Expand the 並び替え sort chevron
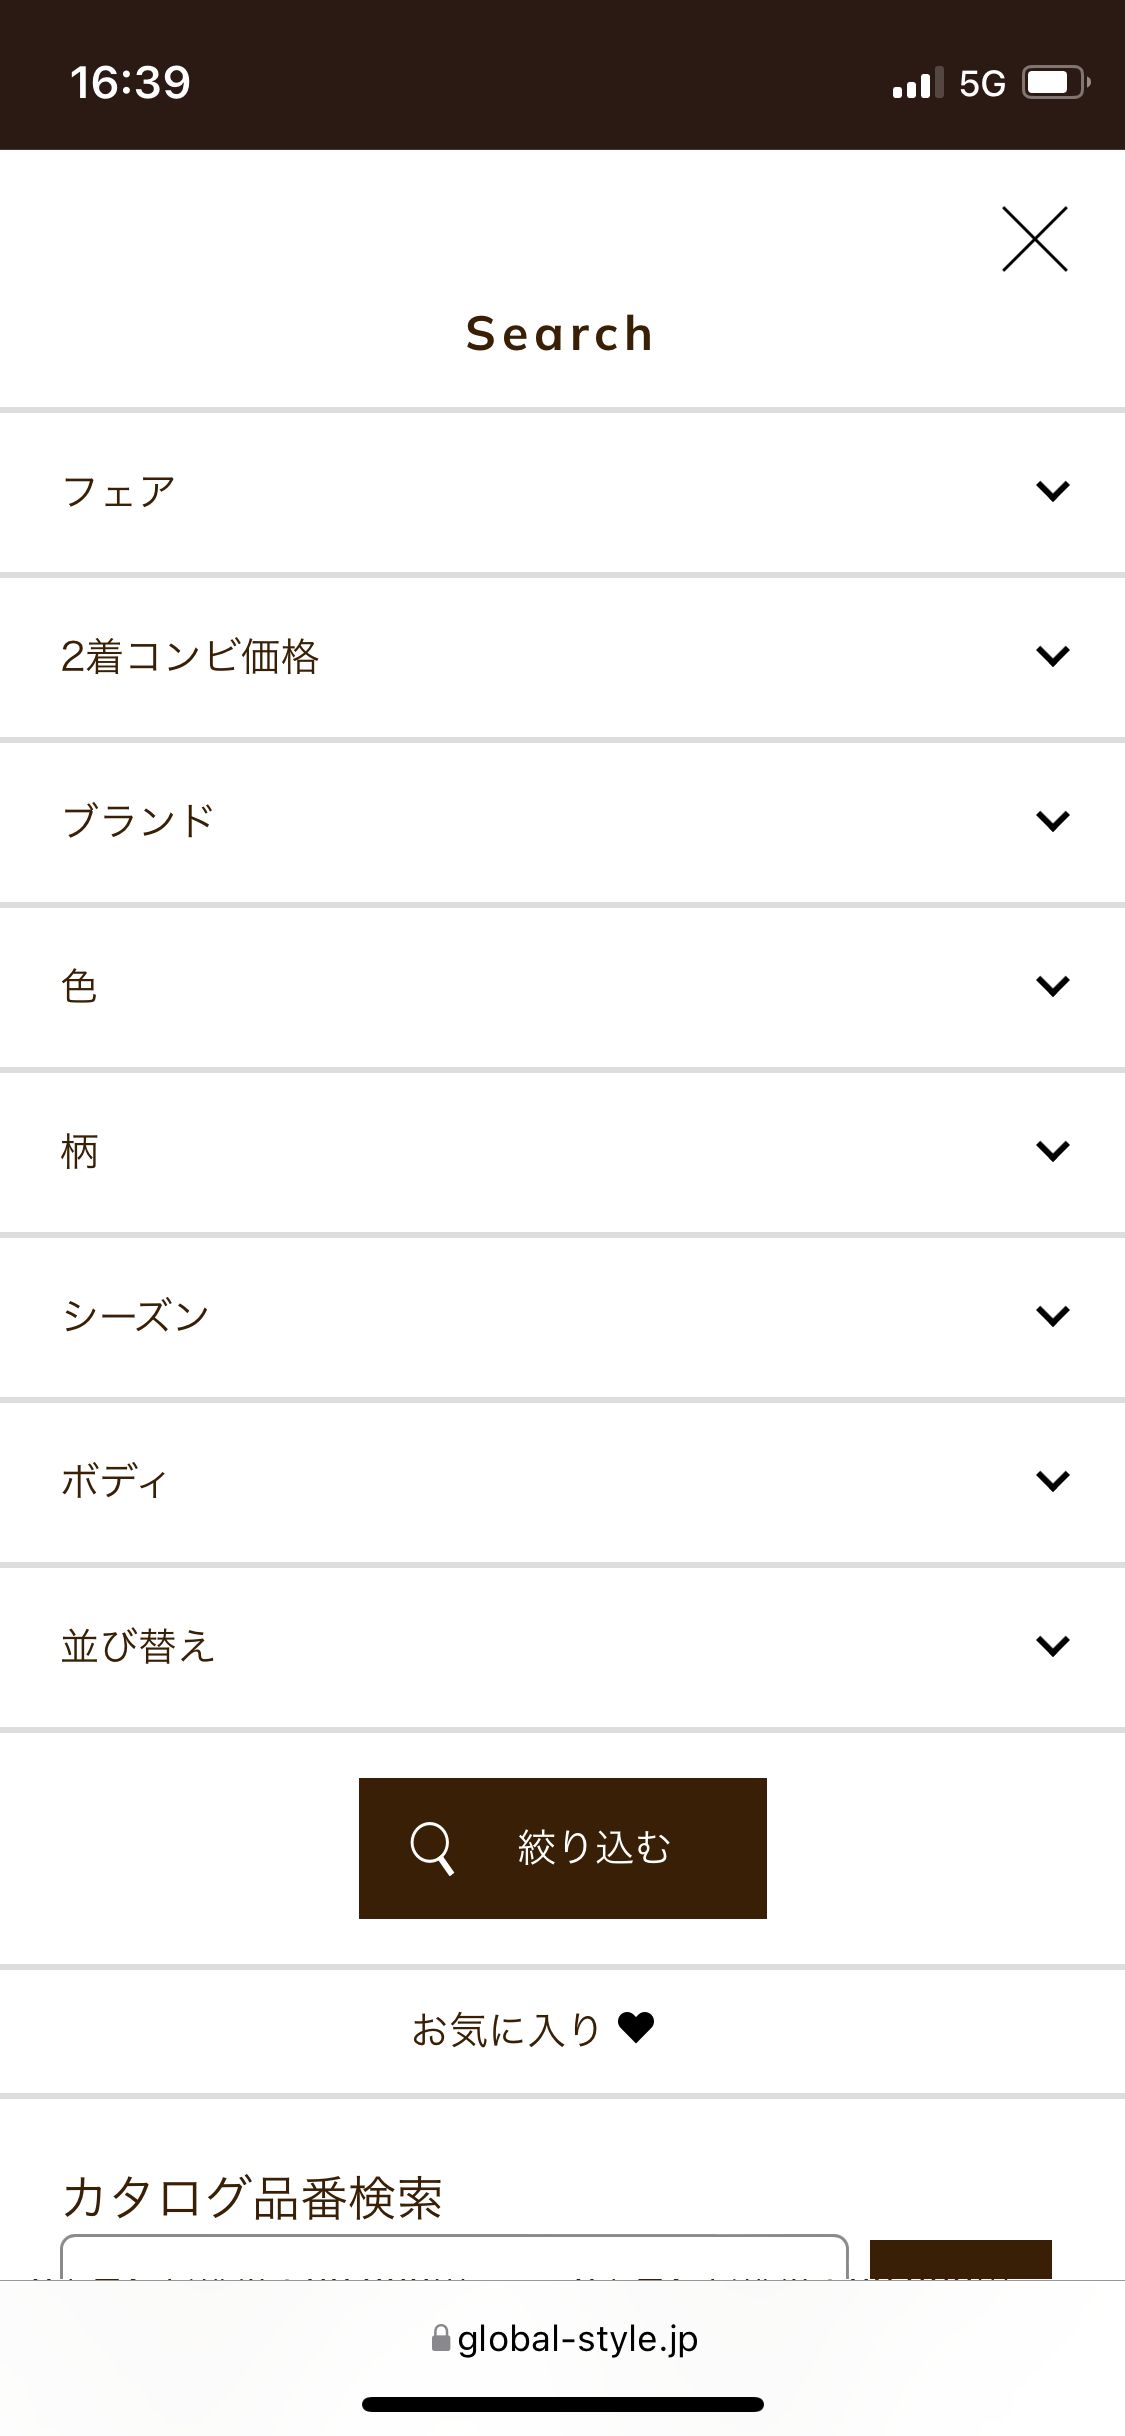The image size is (1125, 2436). (1053, 1646)
